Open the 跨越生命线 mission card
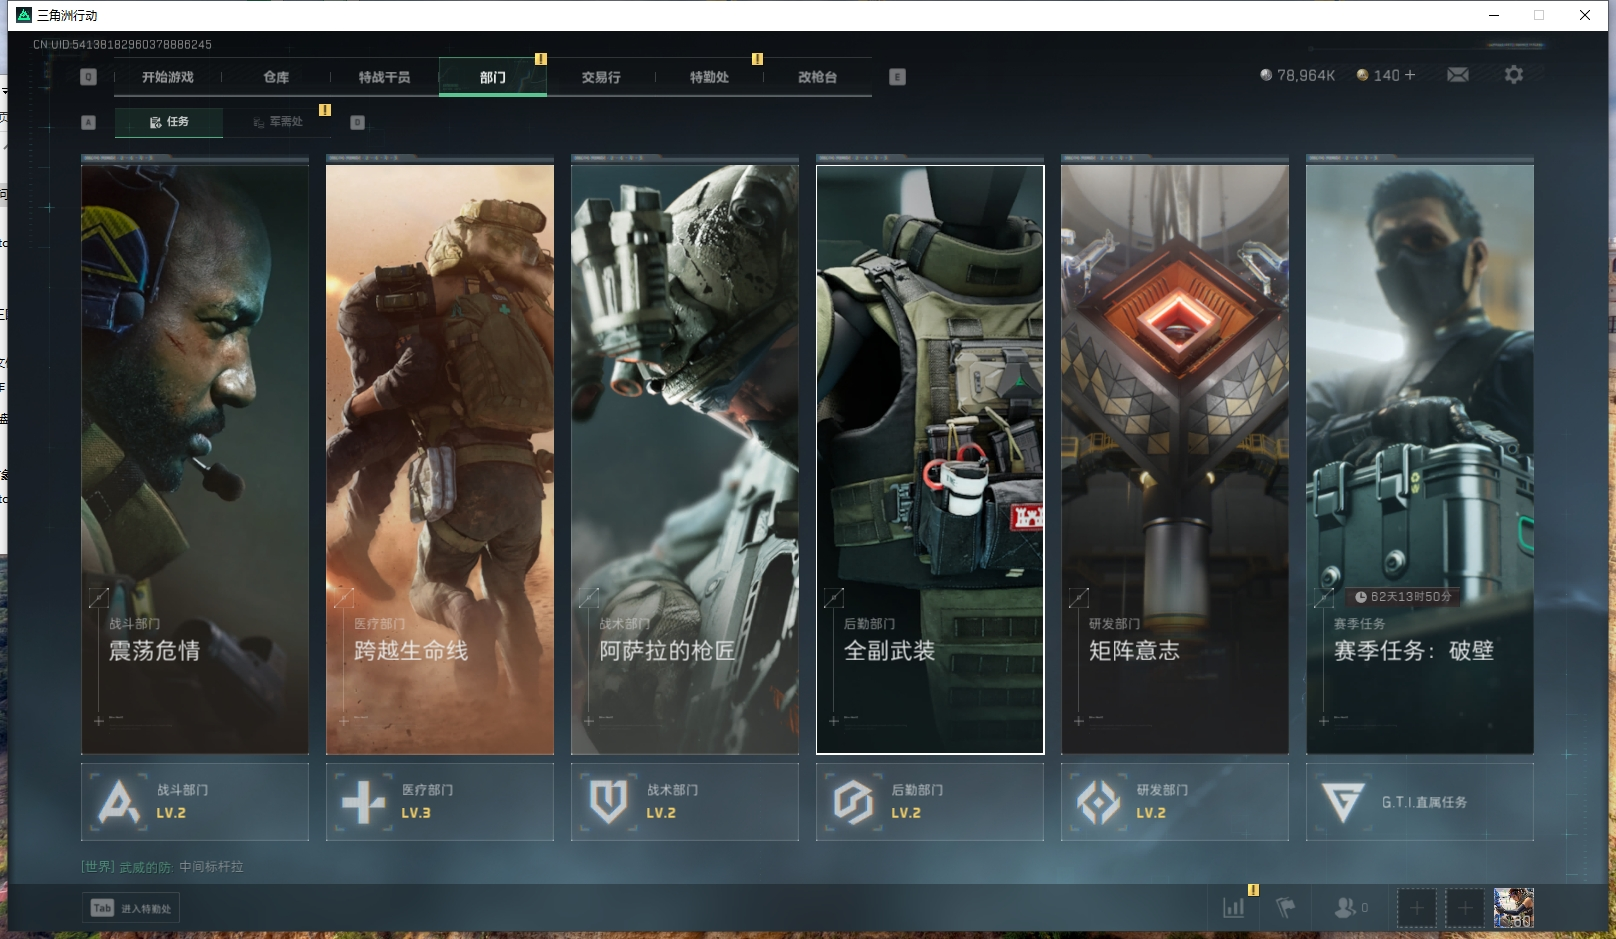This screenshot has width=1616, height=939. pos(440,459)
